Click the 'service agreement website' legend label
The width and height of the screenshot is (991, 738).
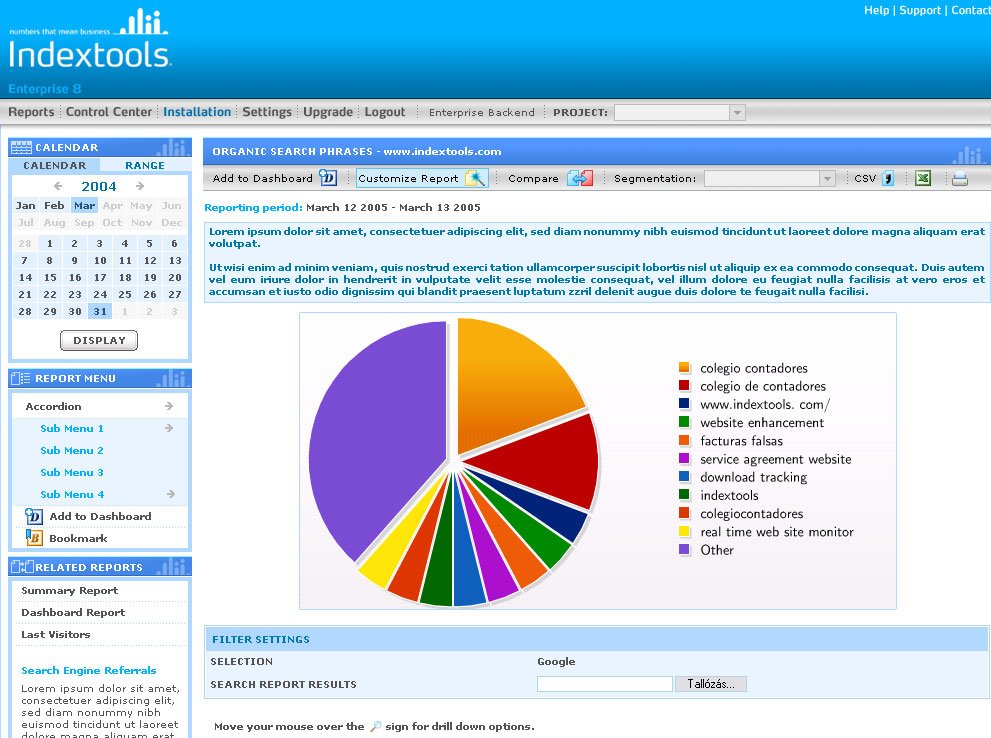click(775, 459)
